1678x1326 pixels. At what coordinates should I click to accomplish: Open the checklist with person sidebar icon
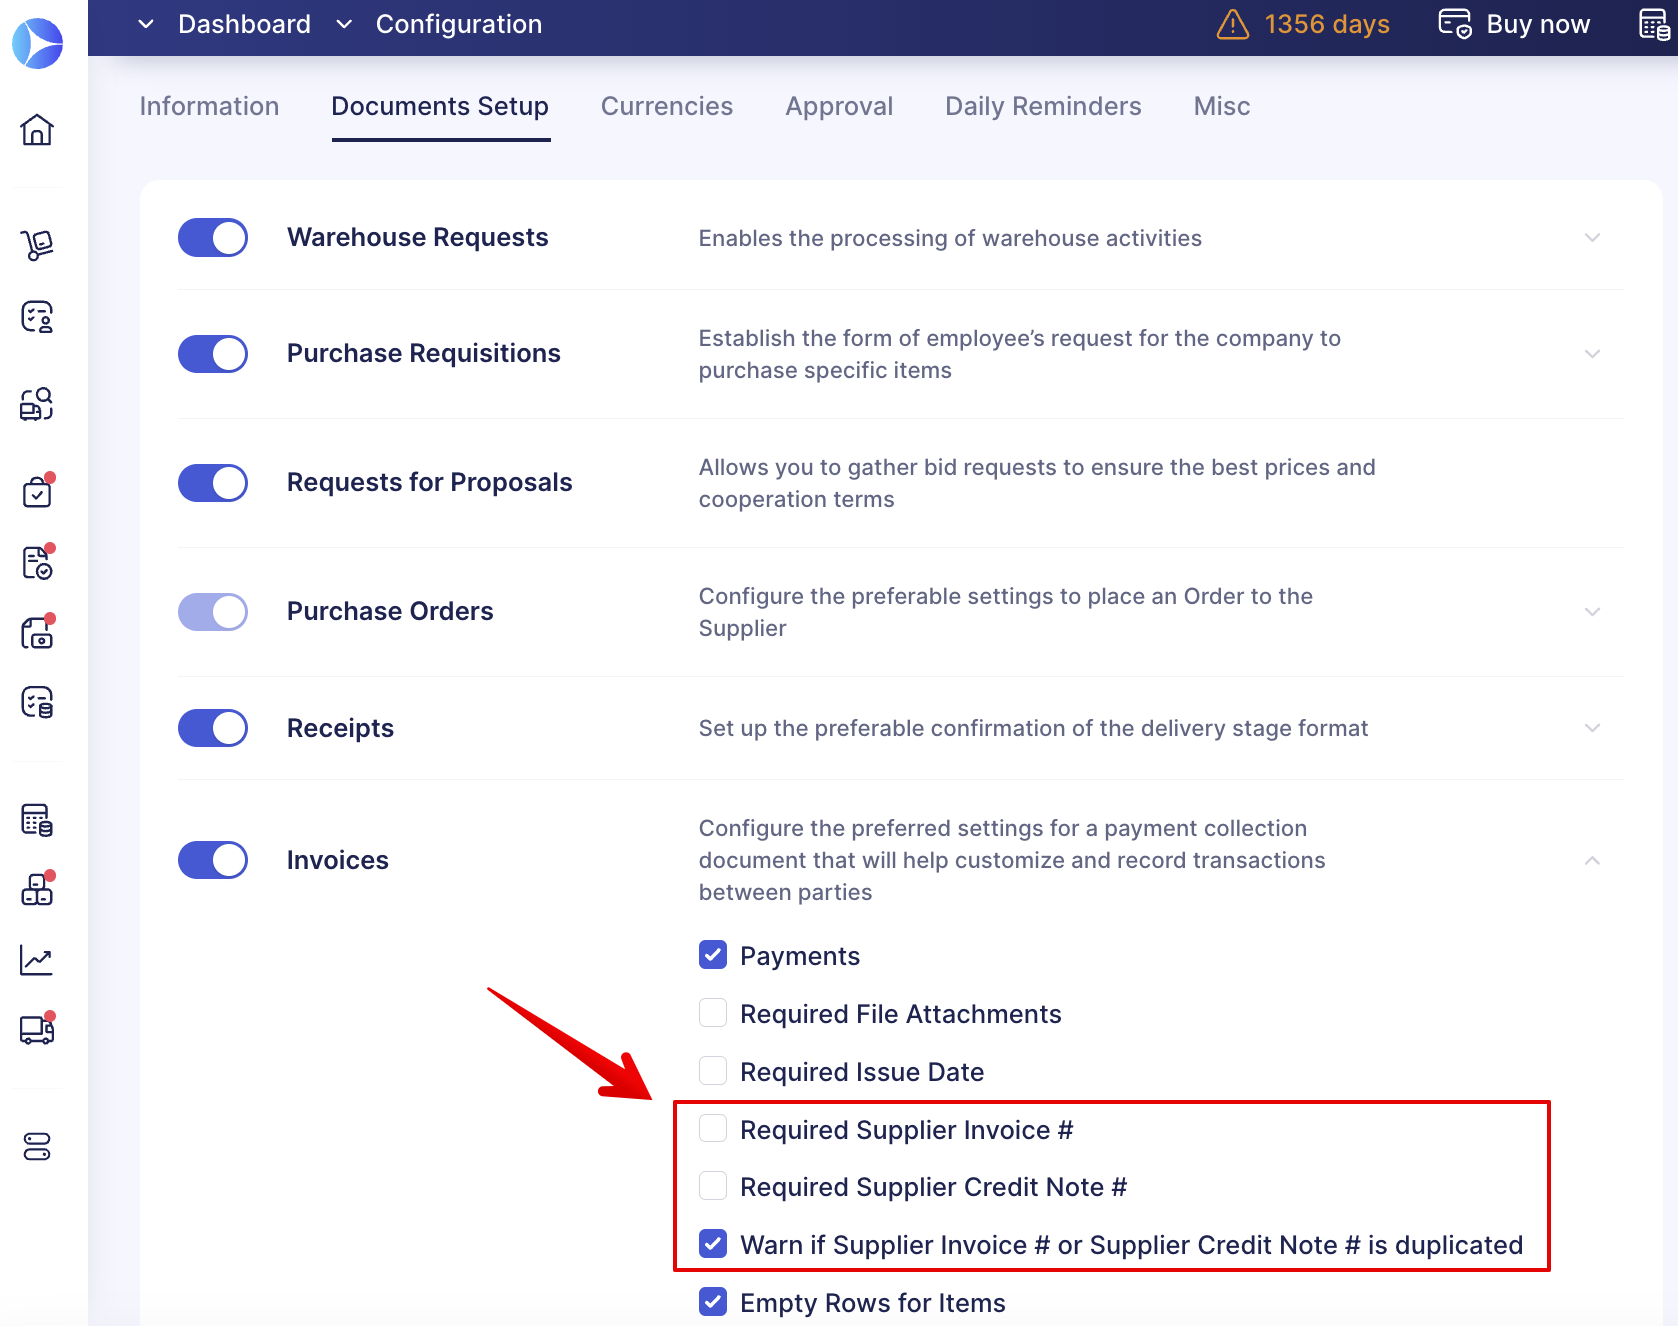[37, 317]
